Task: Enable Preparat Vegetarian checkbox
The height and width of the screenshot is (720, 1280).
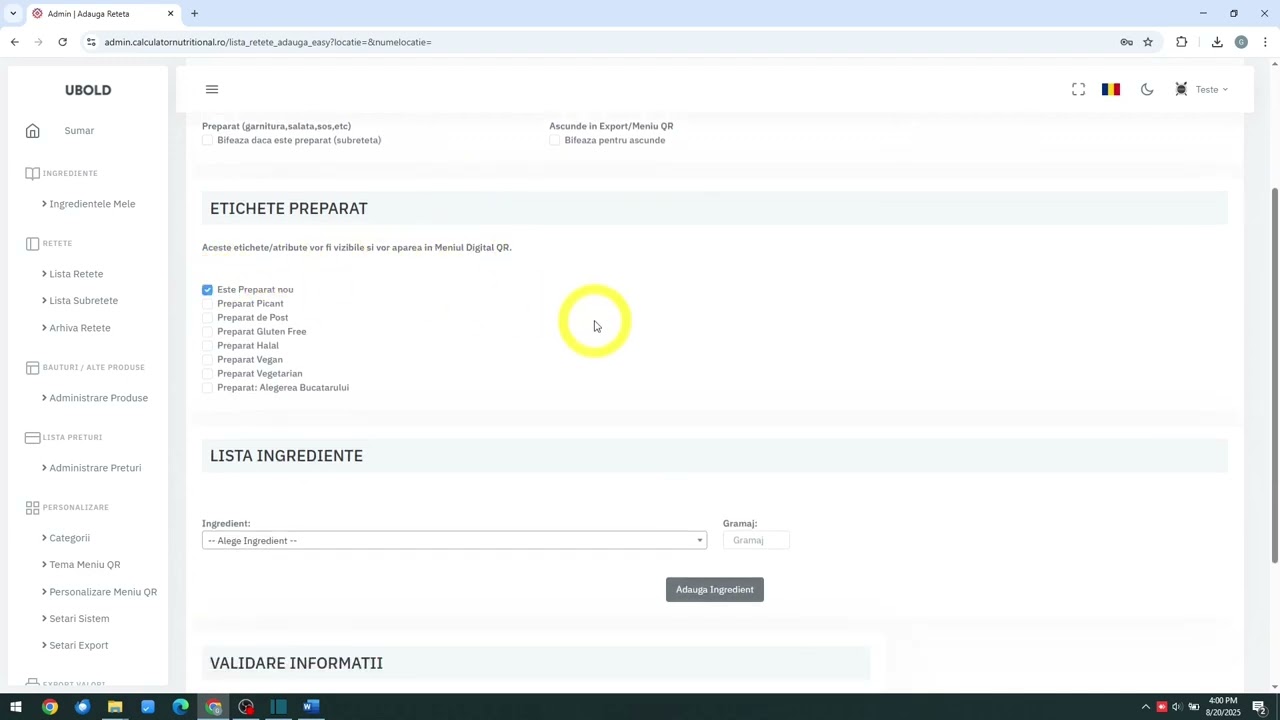Action: pos(207,374)
